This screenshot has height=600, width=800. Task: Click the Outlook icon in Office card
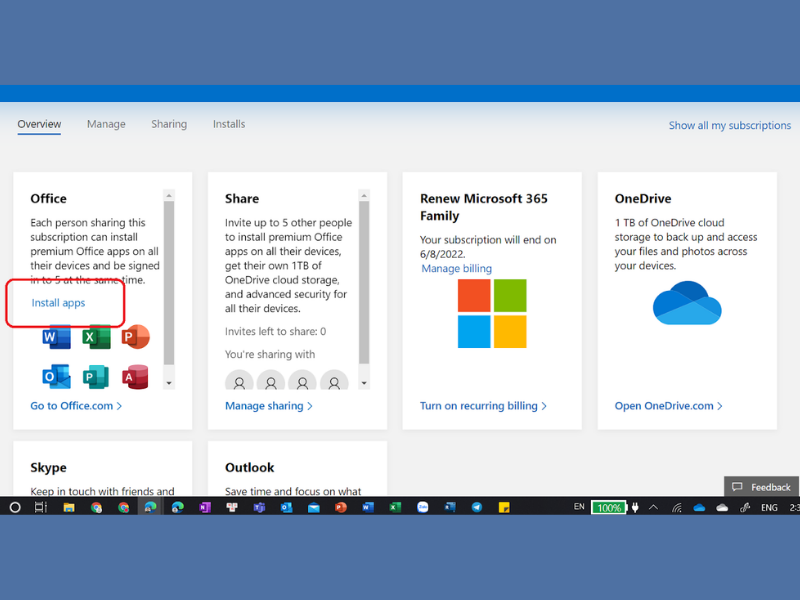(57, 377)
